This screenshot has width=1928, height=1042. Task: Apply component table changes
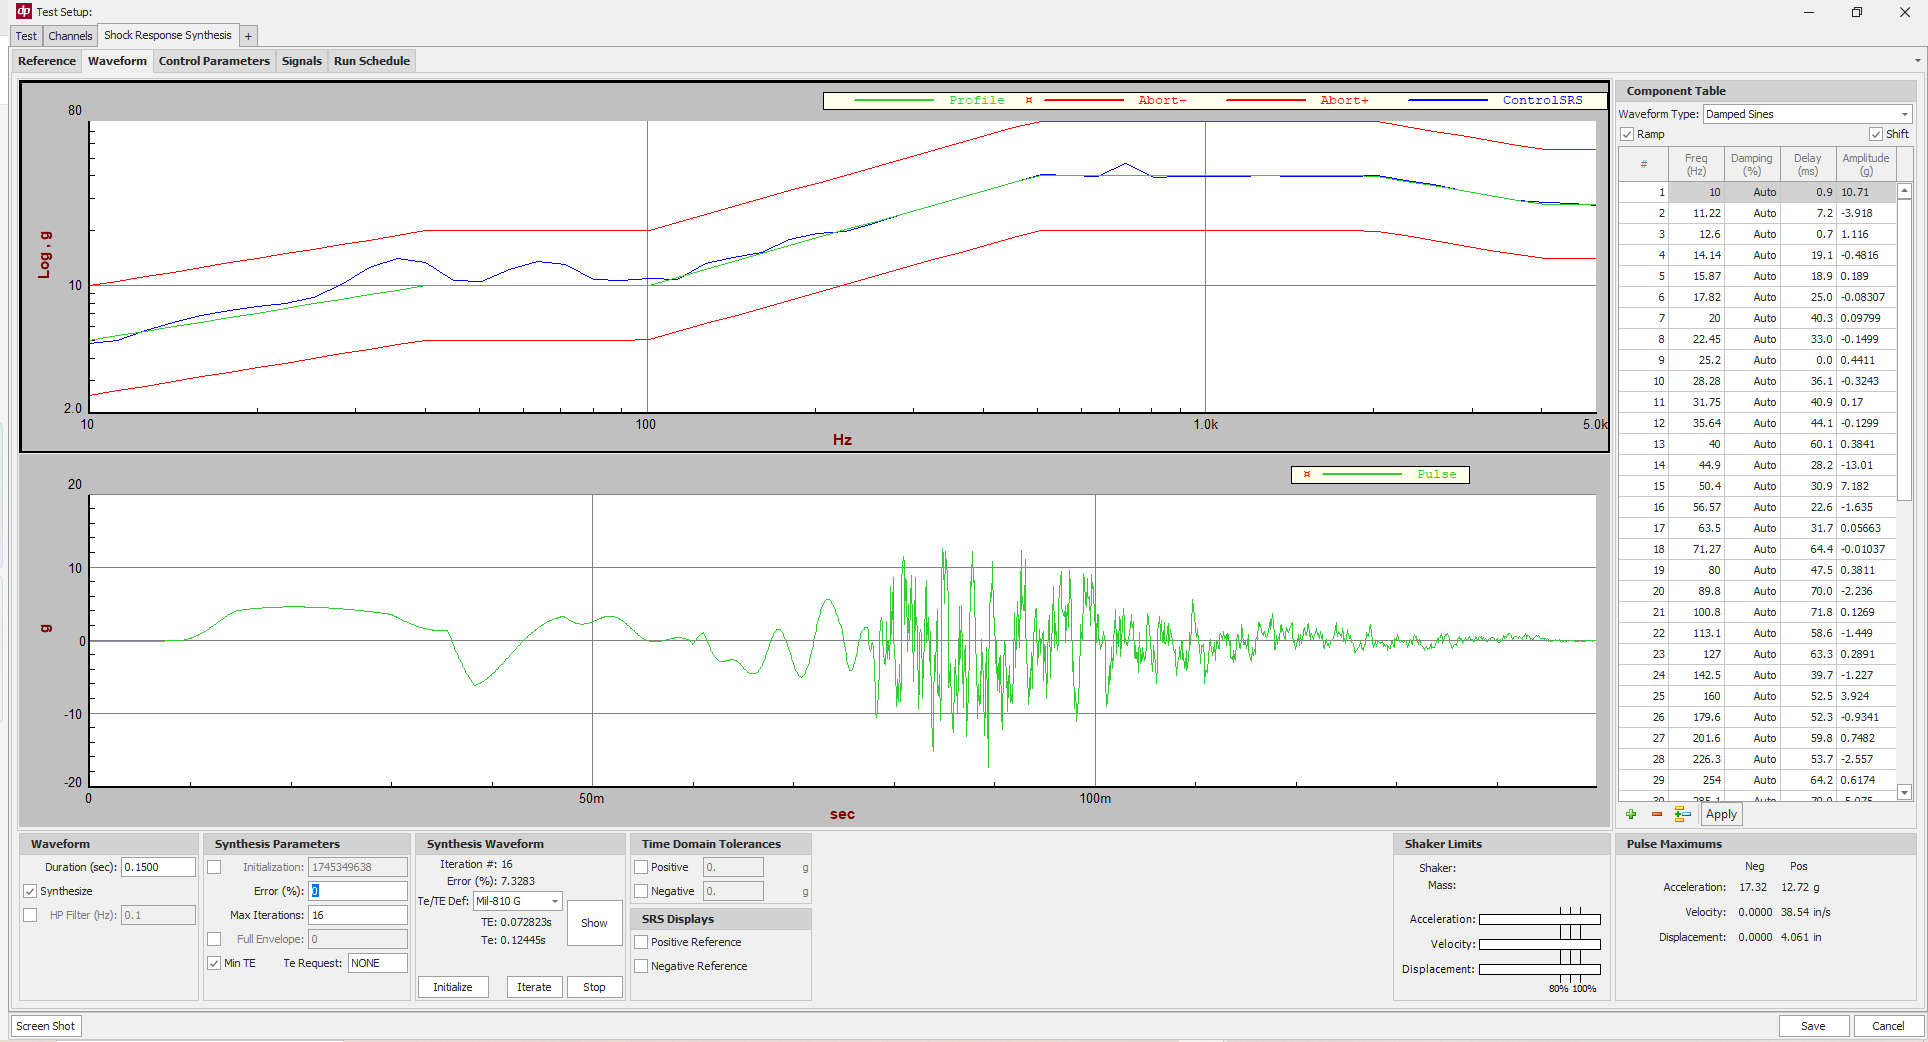click(x=1721, y=814)
